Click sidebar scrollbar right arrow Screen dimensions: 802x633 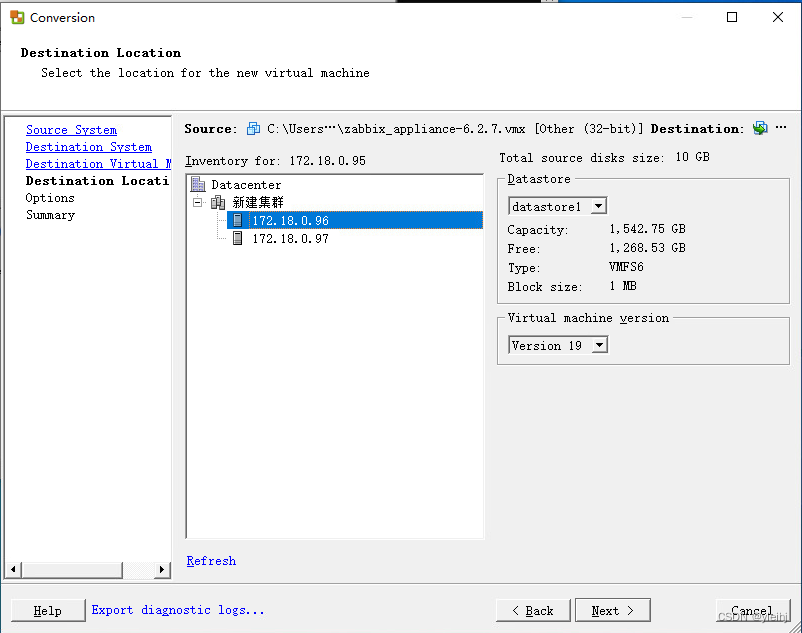coord(162,569)
